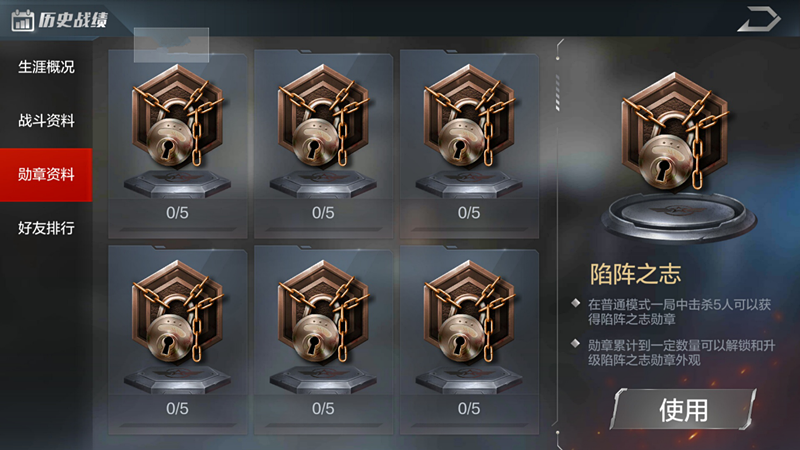This screenshot has width=800, height=450.
Task: Click the 0/5 progress under bottom right medal
Action: tap(469, 409)
